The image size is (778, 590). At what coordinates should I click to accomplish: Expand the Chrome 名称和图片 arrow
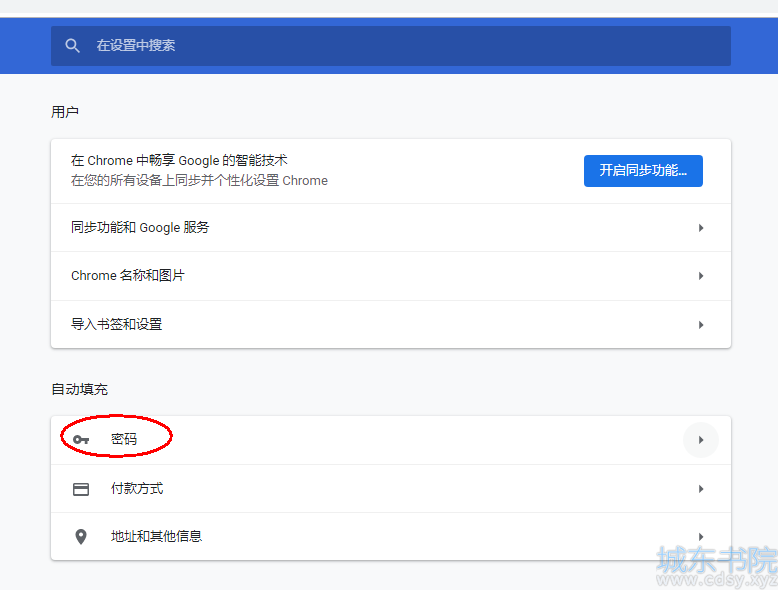click(701, 276)
